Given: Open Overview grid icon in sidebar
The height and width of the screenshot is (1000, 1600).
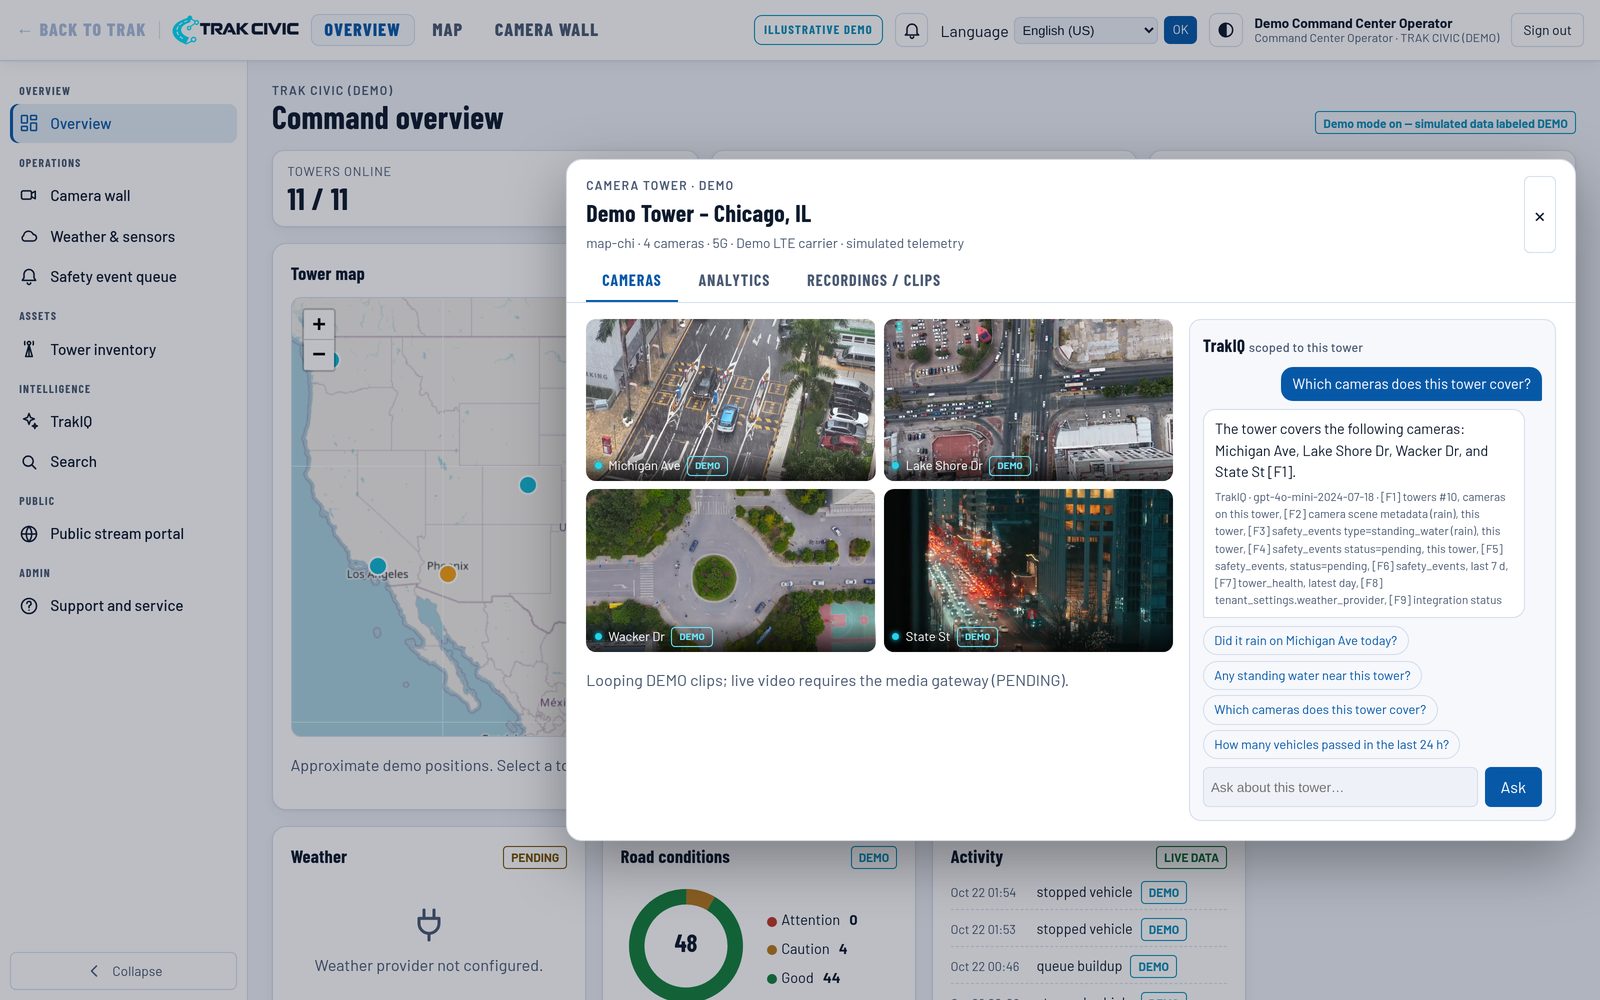Looking at the screenshot, I should (29, 123).
